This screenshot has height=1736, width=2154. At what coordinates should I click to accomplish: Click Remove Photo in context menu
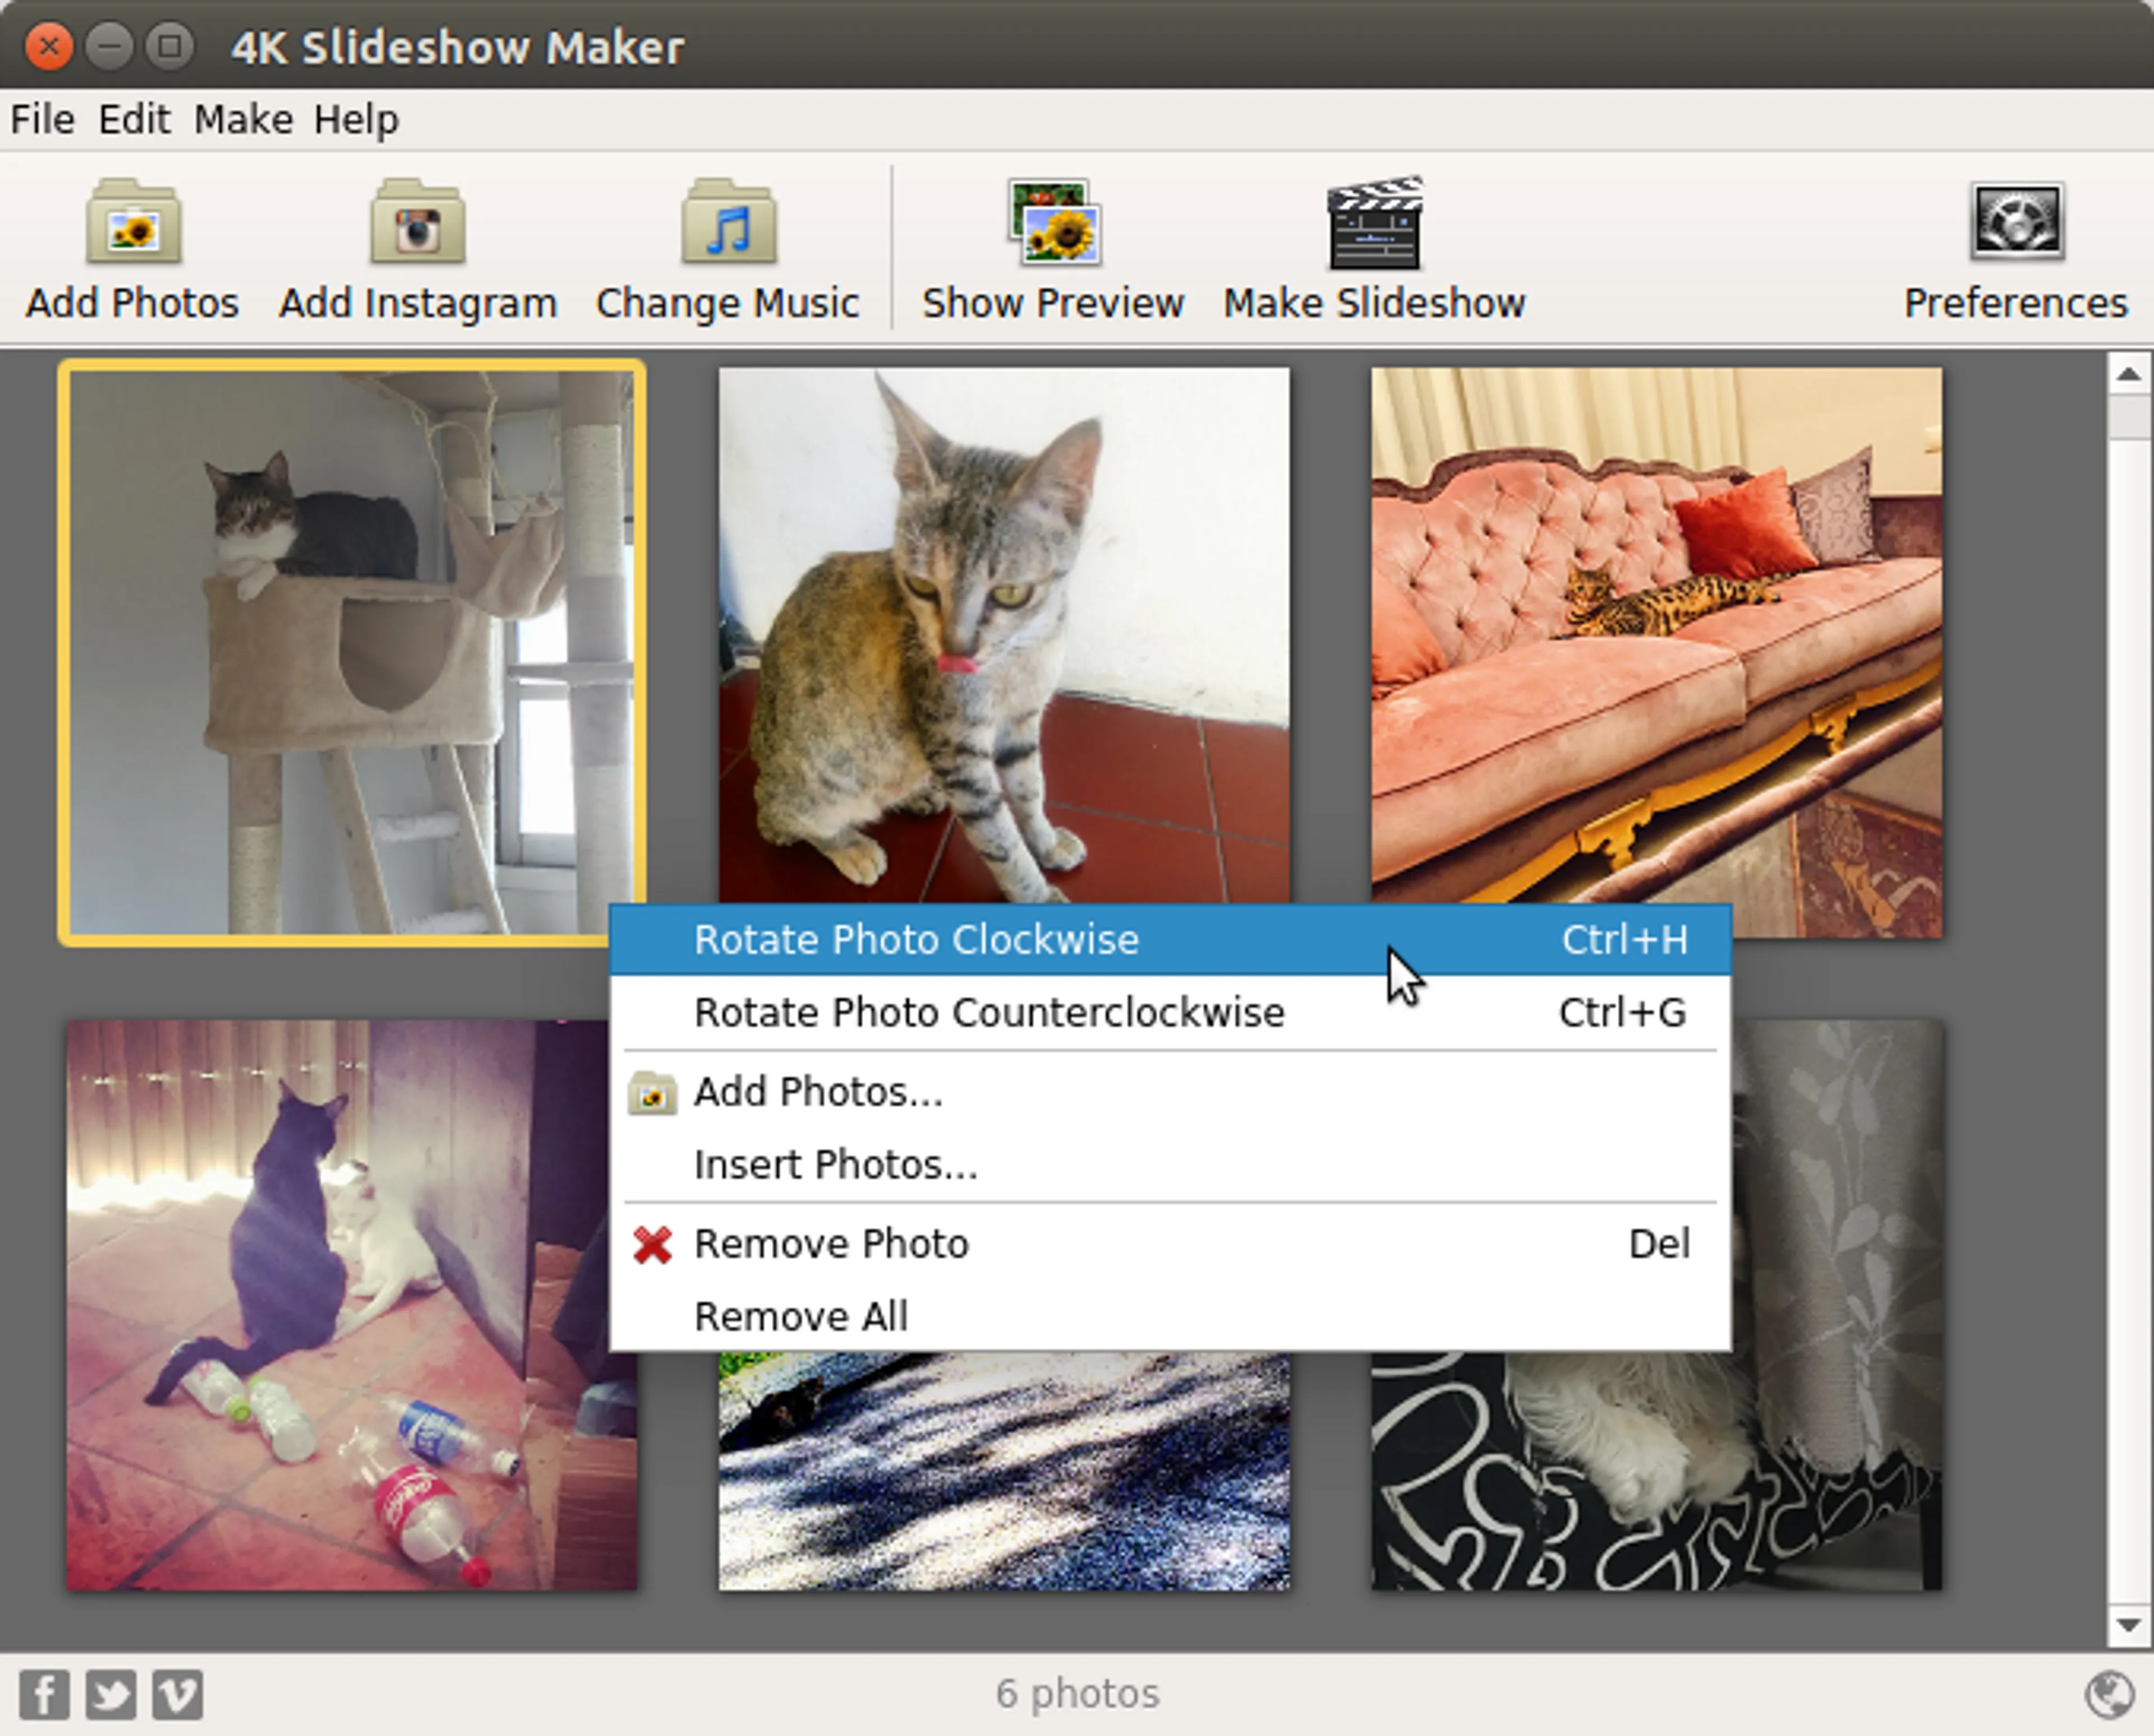tap(831, 1244)
